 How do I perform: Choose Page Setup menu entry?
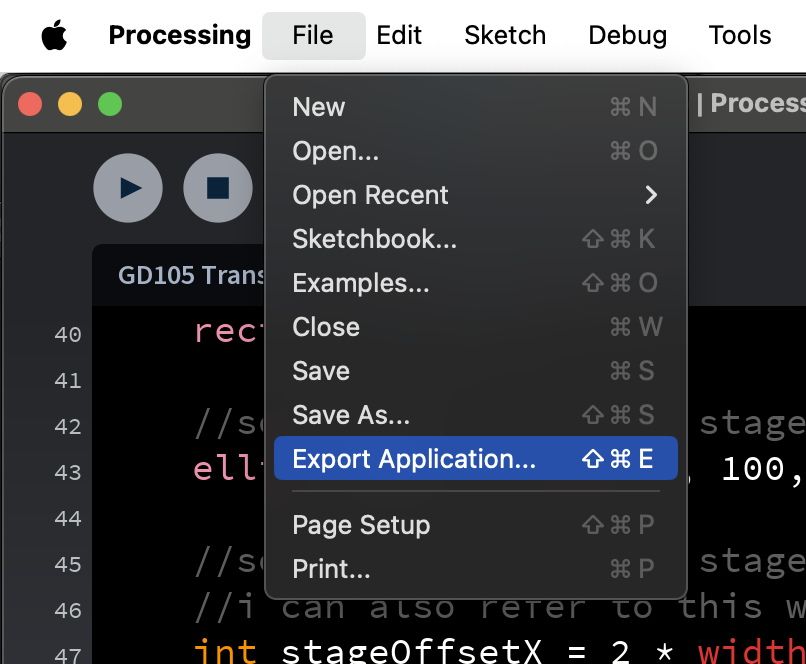click(x=476, y=525)
